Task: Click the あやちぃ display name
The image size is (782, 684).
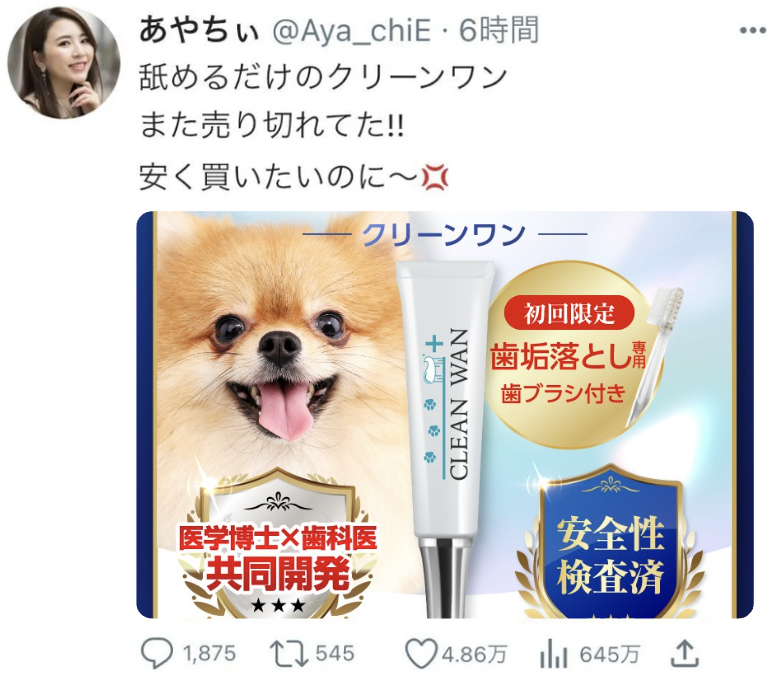Action: point(199,30)
